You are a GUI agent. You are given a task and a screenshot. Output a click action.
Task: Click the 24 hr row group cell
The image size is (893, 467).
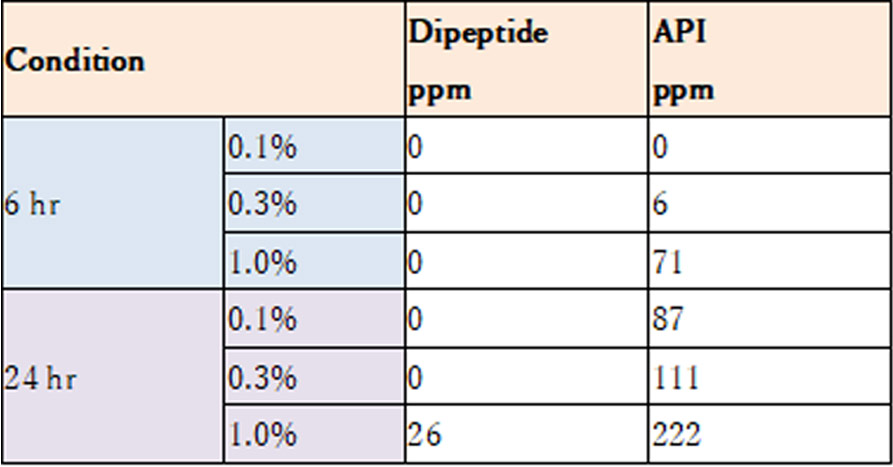[113, 376]
